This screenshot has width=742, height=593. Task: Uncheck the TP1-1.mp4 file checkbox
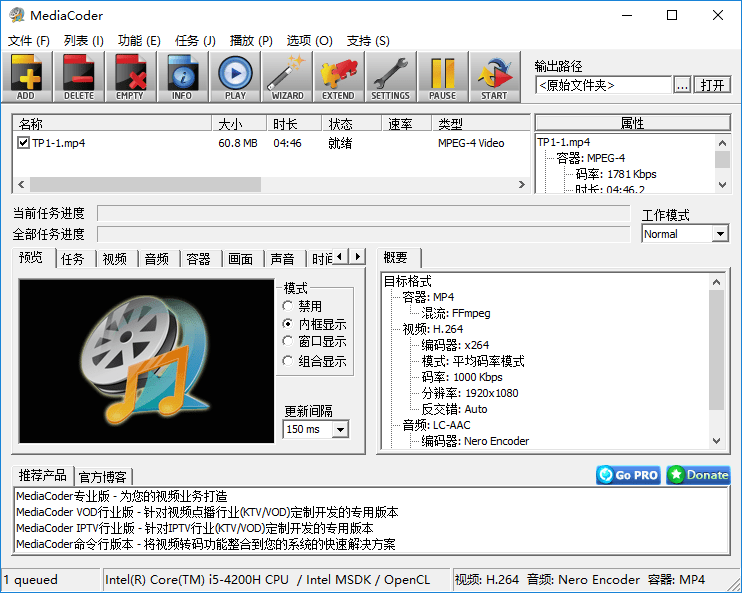pyautogui.click(x=24, y=143)
